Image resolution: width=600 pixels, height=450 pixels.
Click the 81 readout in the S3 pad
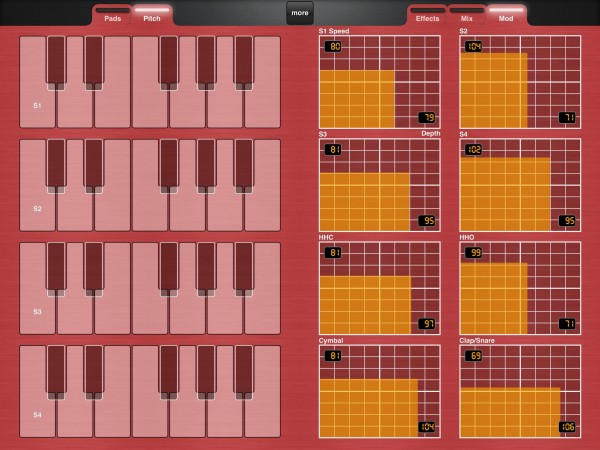point(333,150)
